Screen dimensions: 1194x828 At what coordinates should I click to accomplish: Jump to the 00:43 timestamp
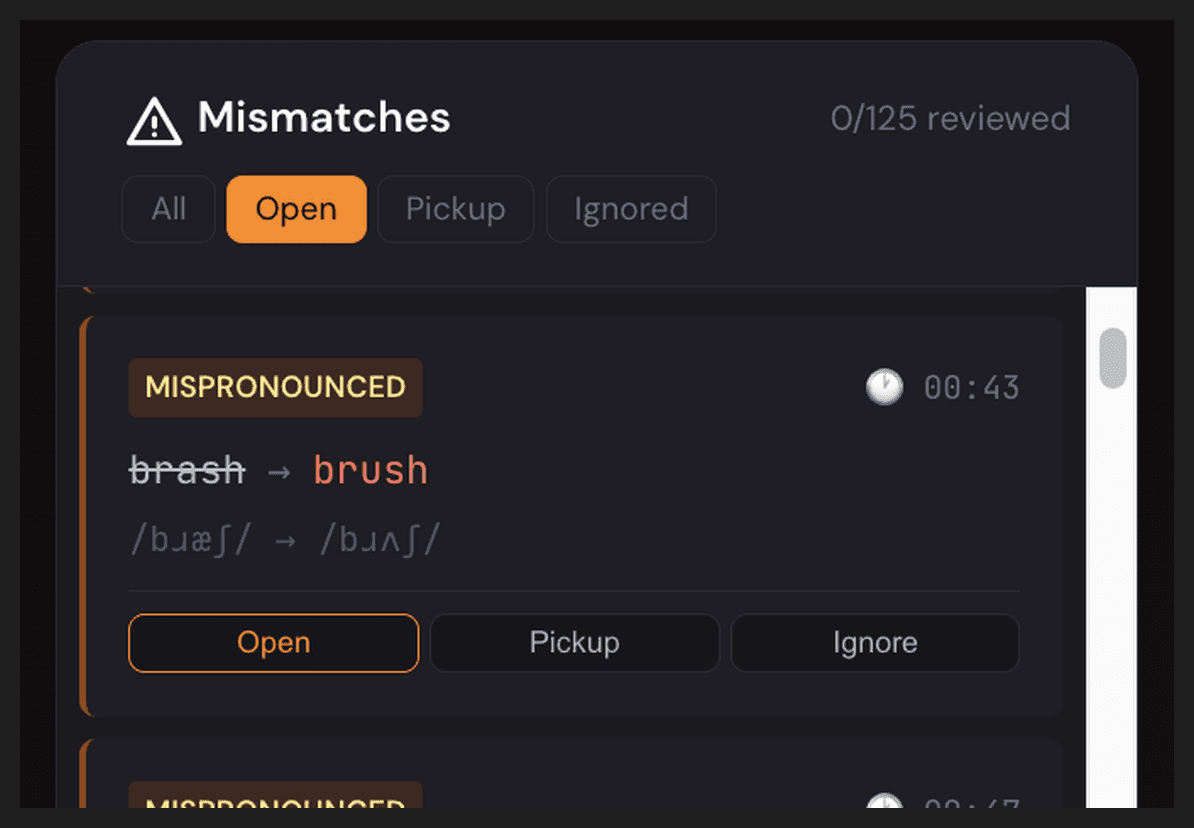971,388
